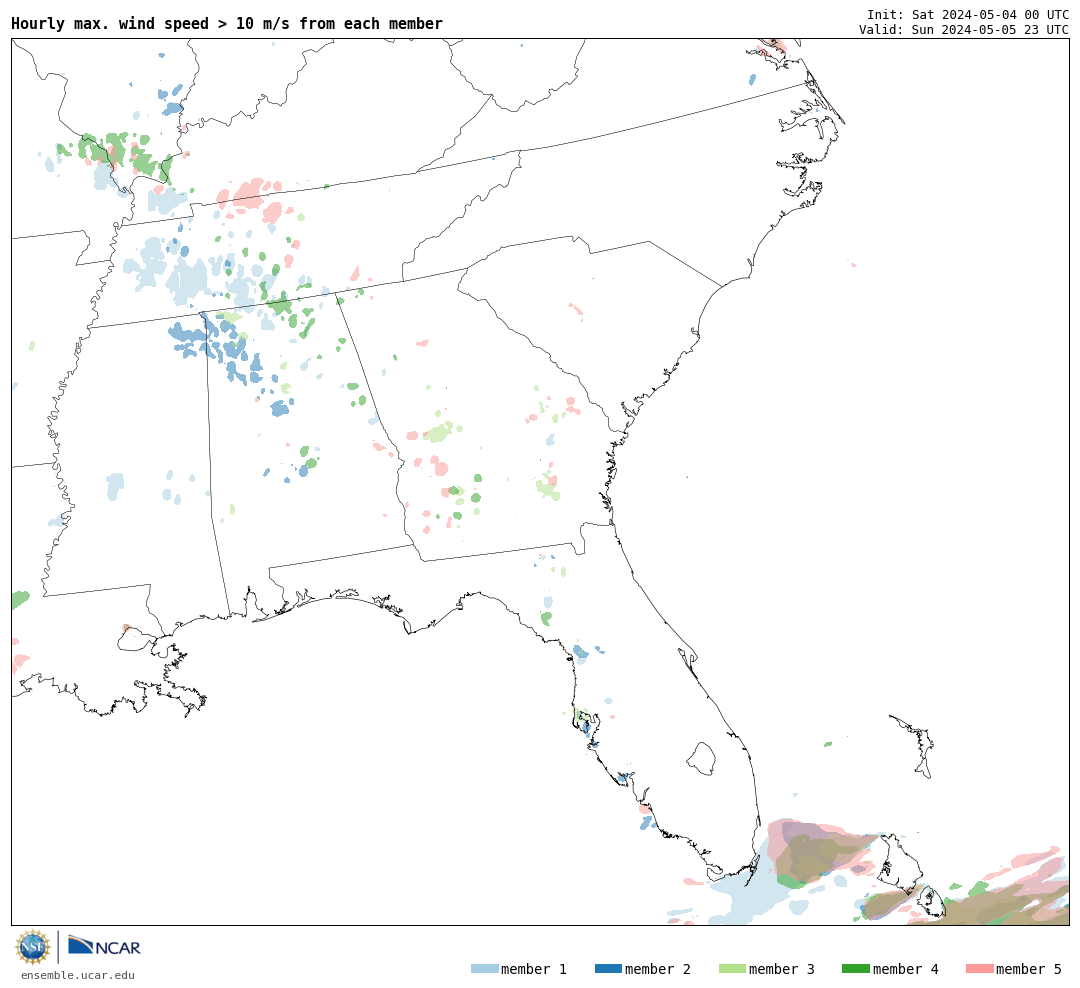Click the 'member 1' legend label
This screenshot has width=1080, height=988.
(534, 969)
